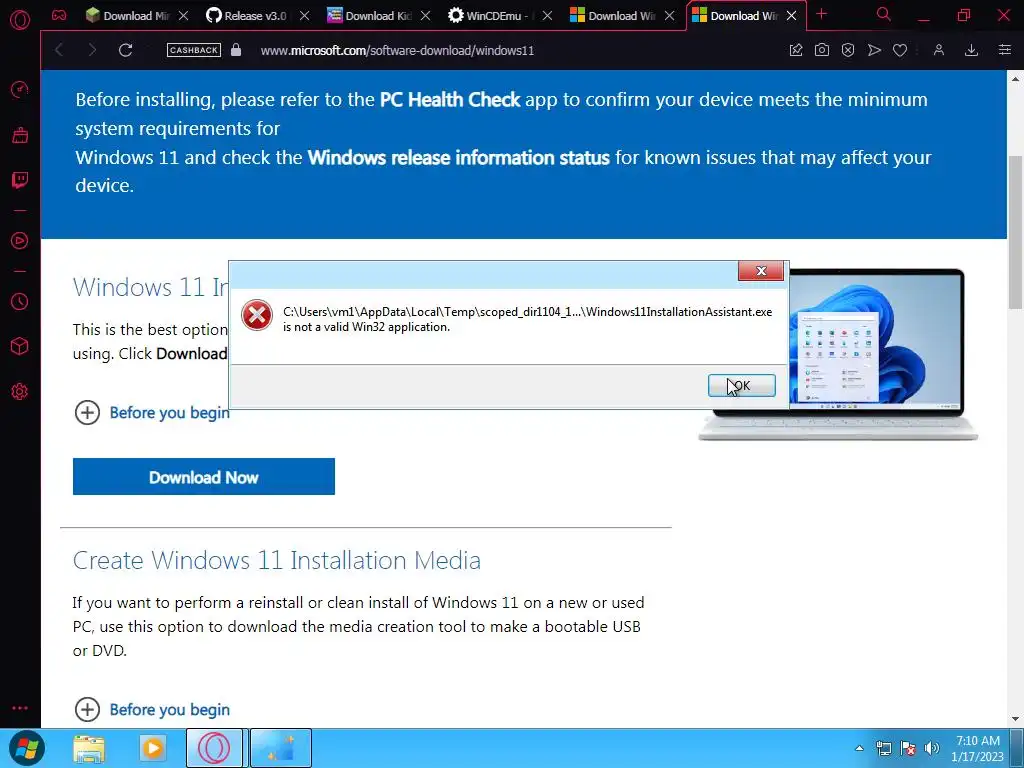Switch to Release v3.0 GitHub tab
Screen dimensions: 1024x768
tap(248, 16)
